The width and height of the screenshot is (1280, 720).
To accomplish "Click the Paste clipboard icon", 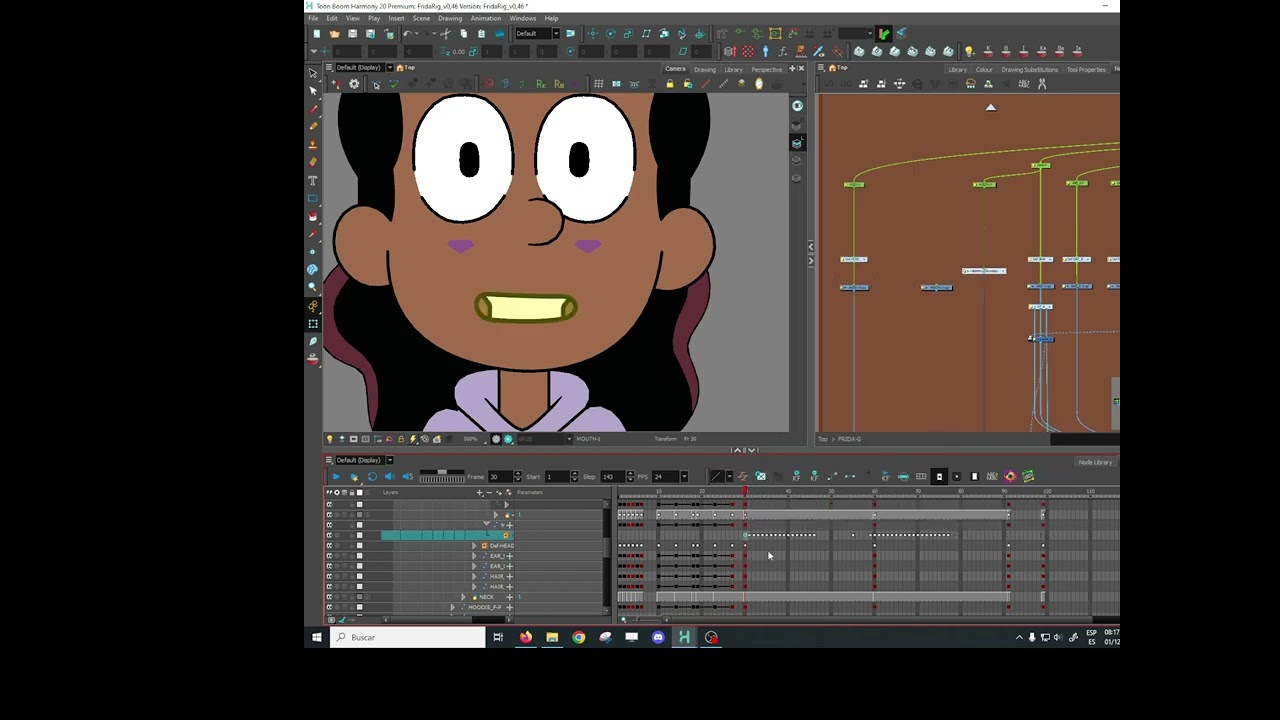I will coord(482,34).
